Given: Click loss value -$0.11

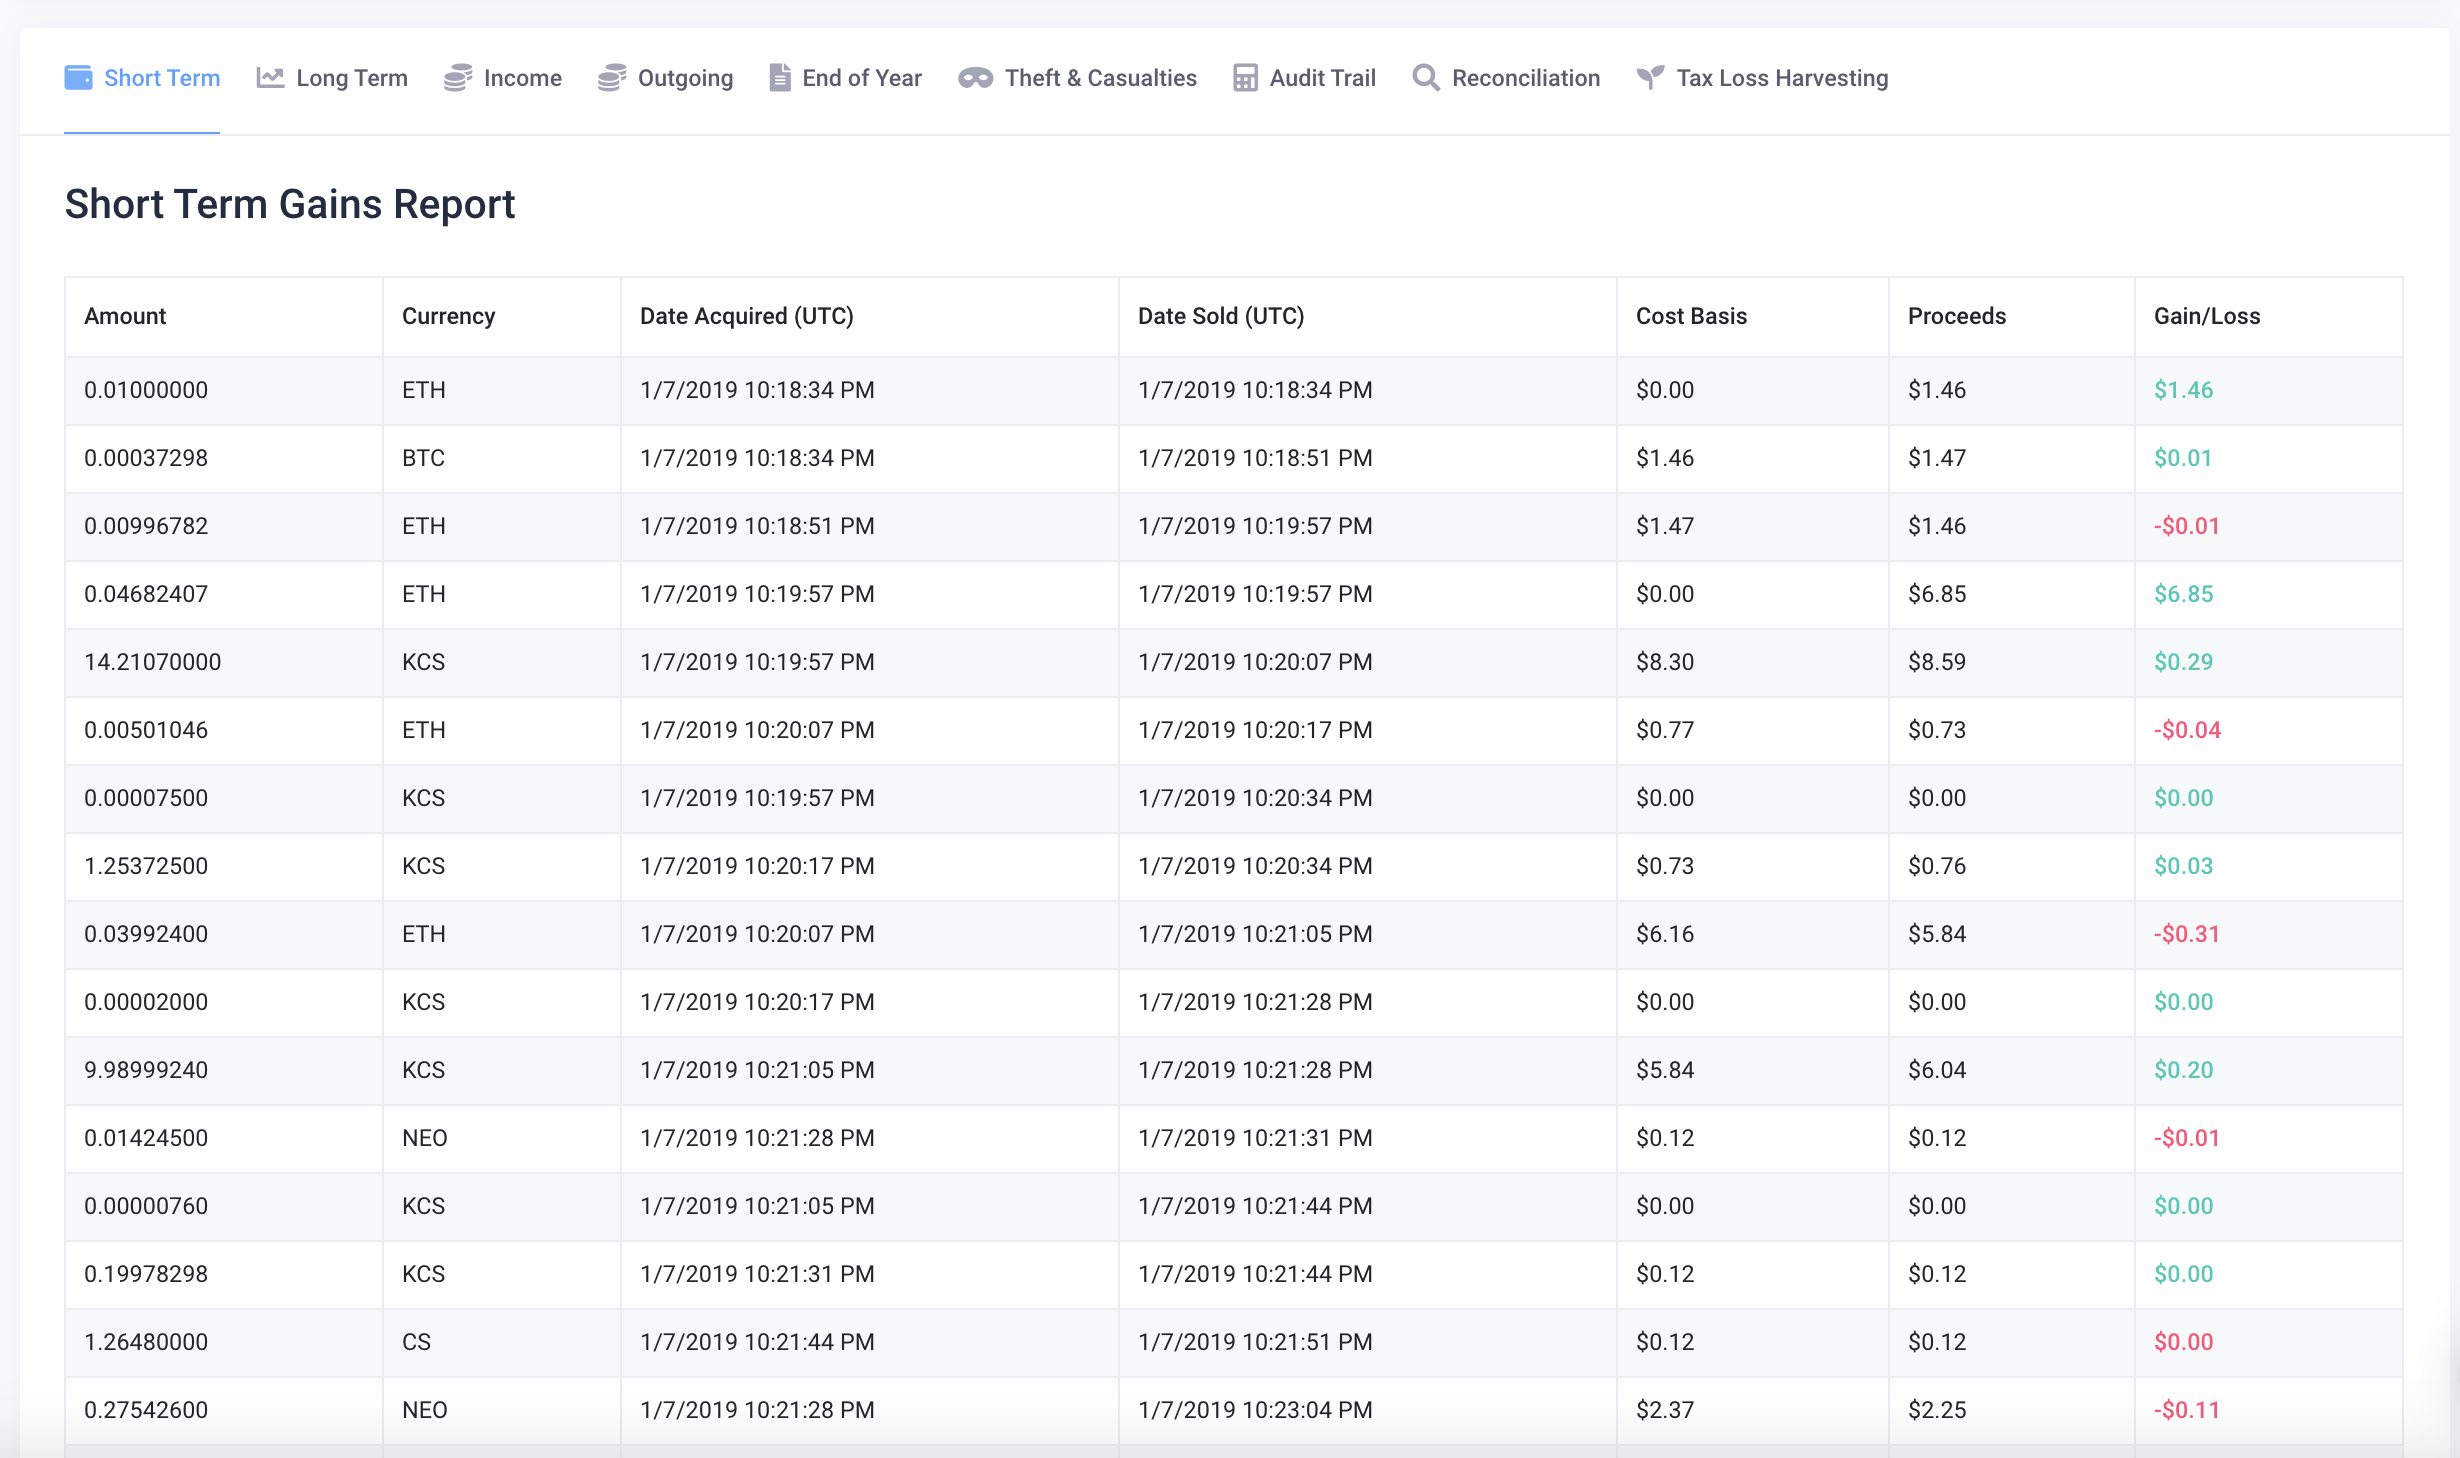Looking at the screenshot, I should point(2187,1410).
